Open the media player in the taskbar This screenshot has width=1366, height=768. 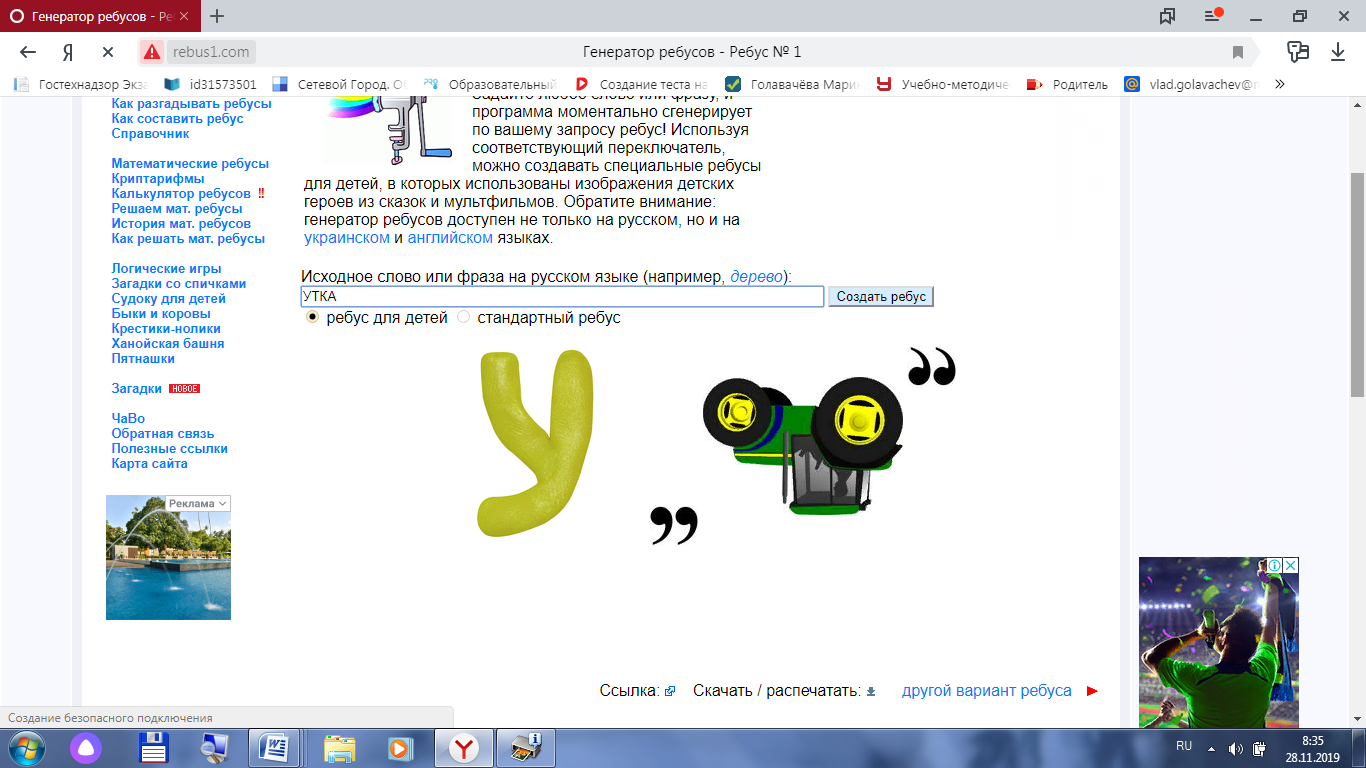tap(400, 748)
